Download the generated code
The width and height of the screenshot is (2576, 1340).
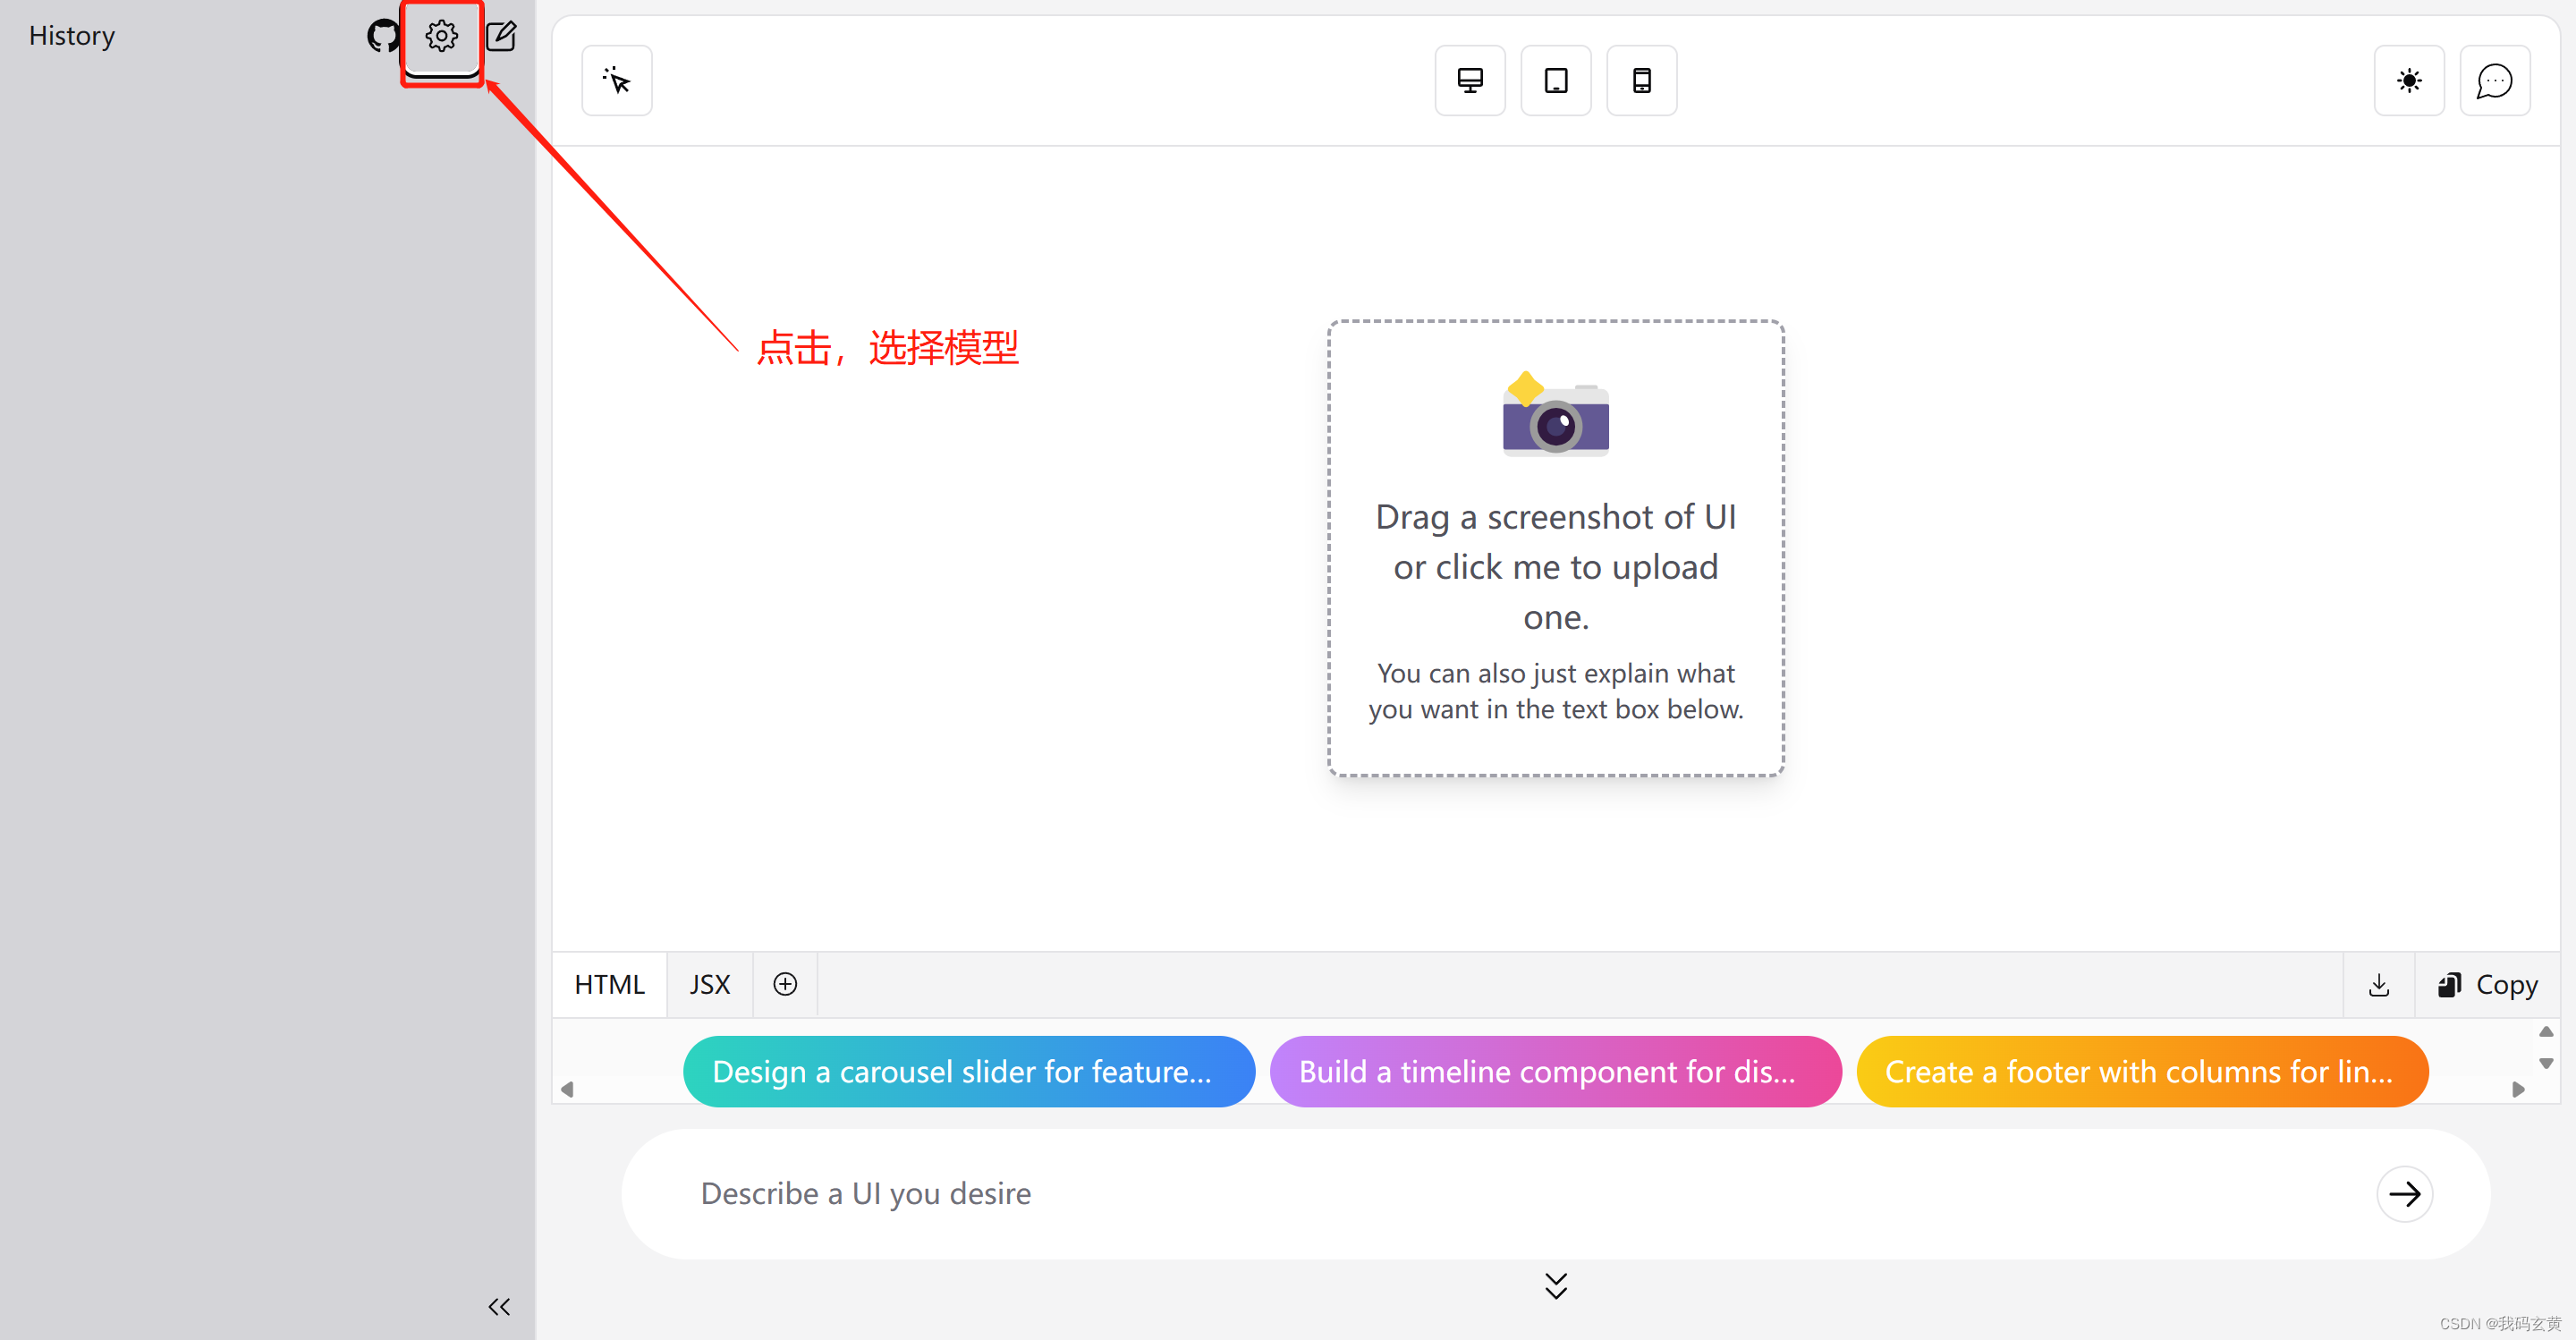coord(2379,985)
